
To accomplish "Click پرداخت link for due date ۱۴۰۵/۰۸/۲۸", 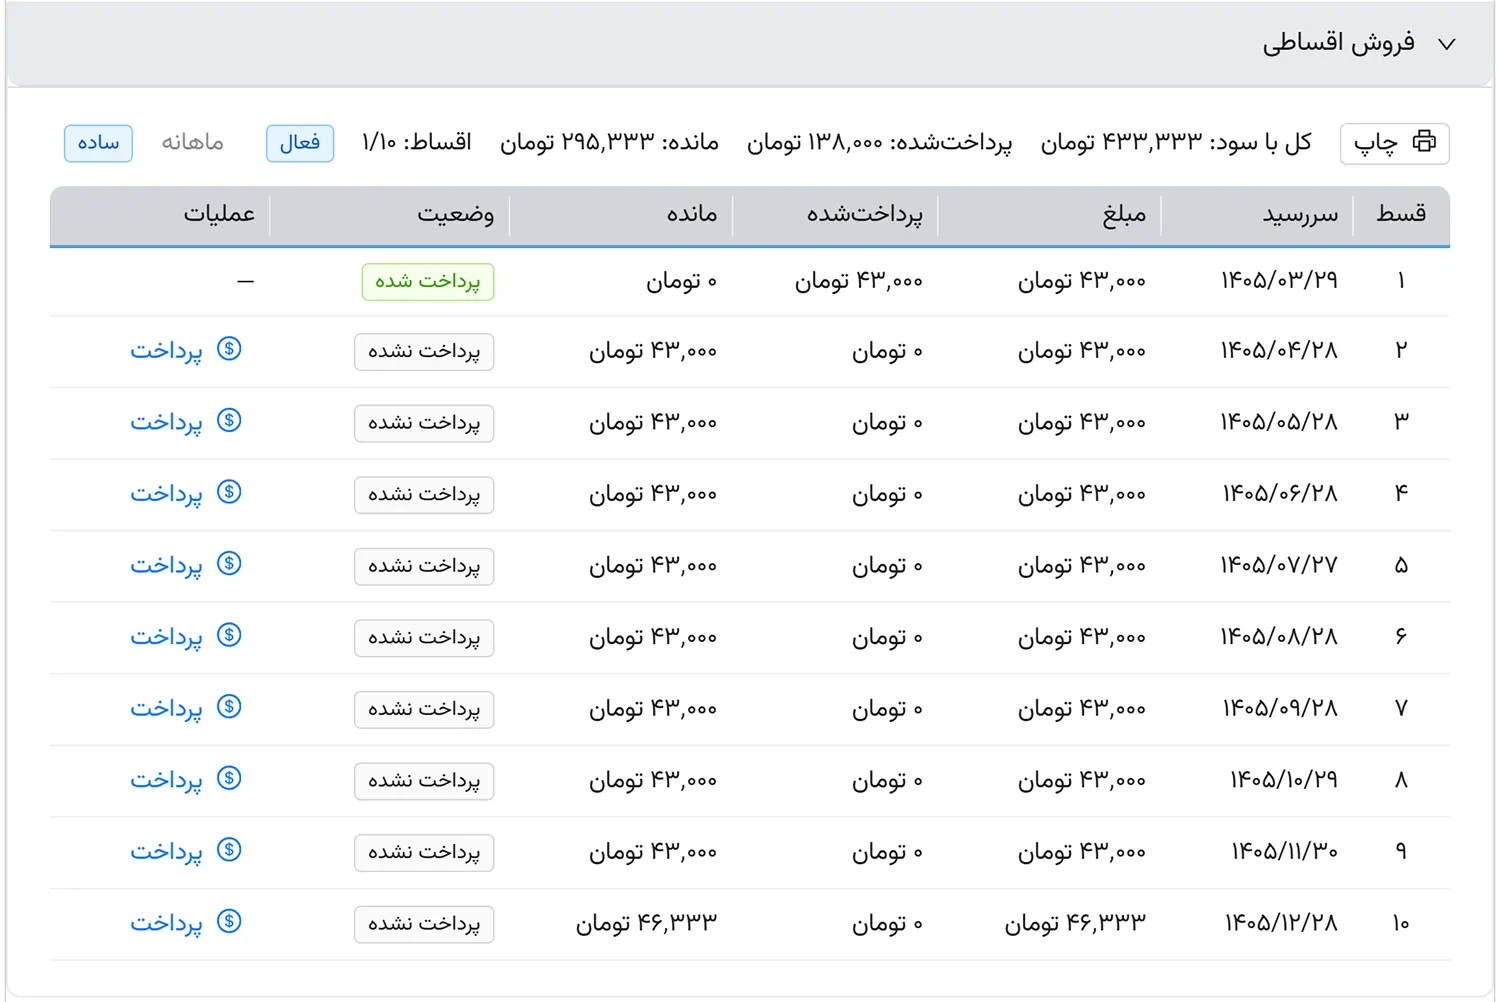I will click(x=166, y=637).
